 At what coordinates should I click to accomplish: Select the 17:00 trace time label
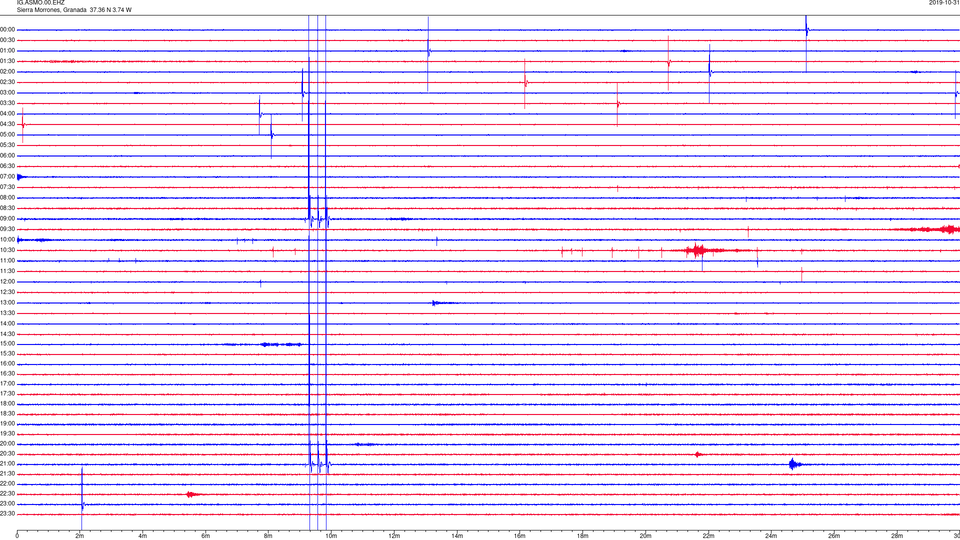(7, 384)
